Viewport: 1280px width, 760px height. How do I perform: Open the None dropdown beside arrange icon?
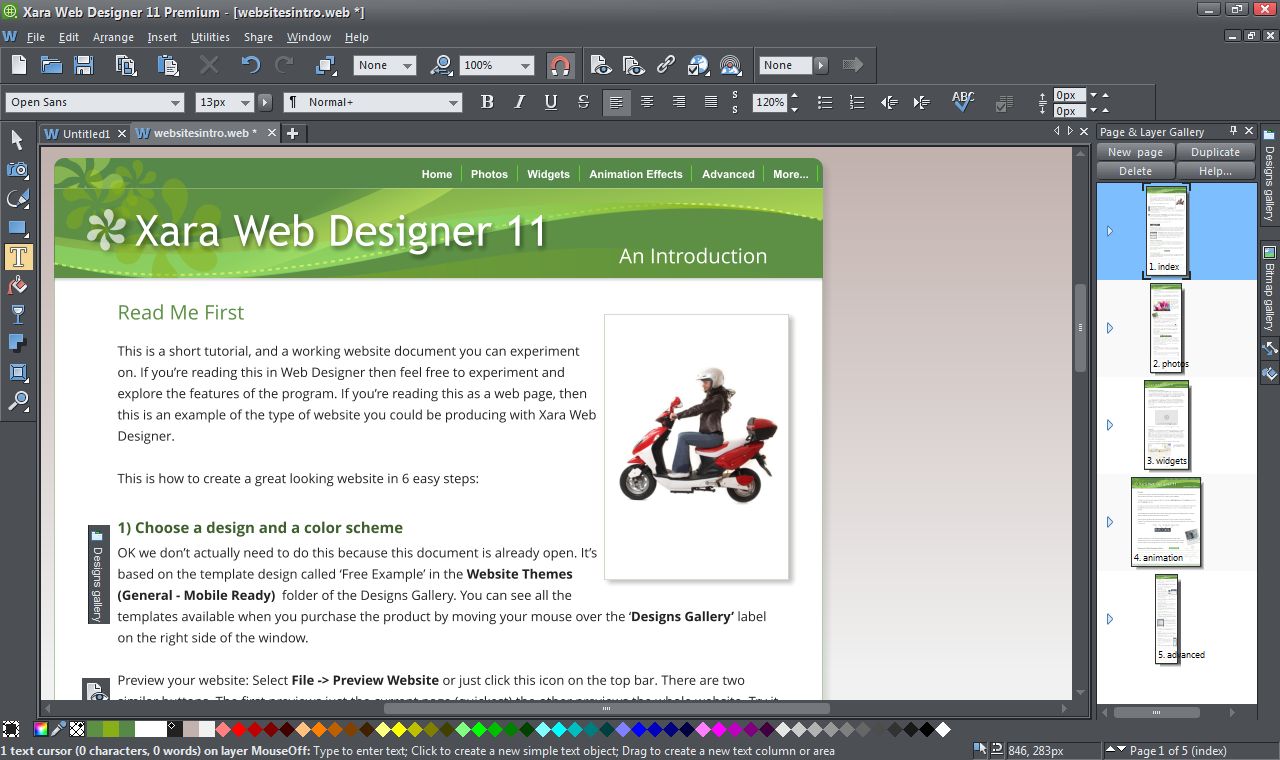[408, 65]
